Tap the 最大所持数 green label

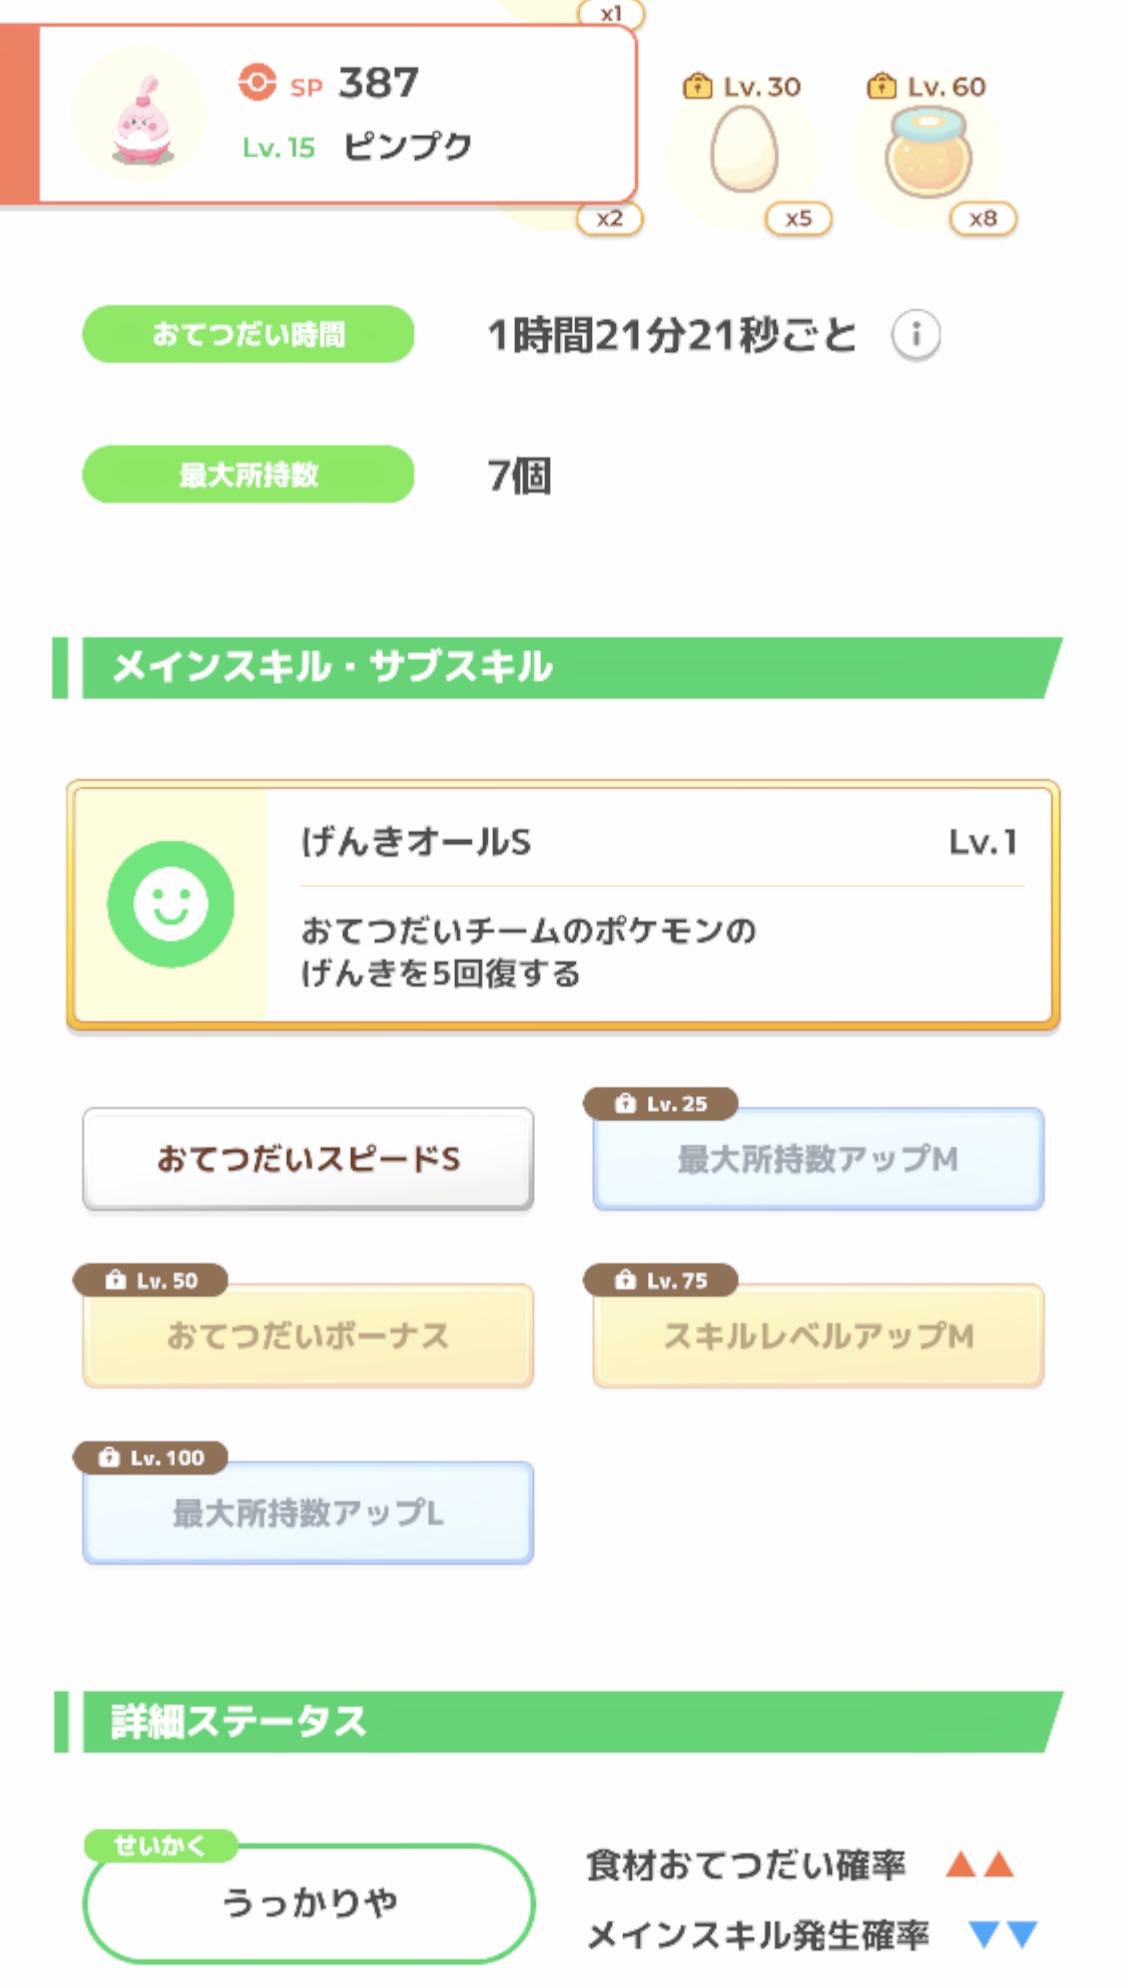248,474
